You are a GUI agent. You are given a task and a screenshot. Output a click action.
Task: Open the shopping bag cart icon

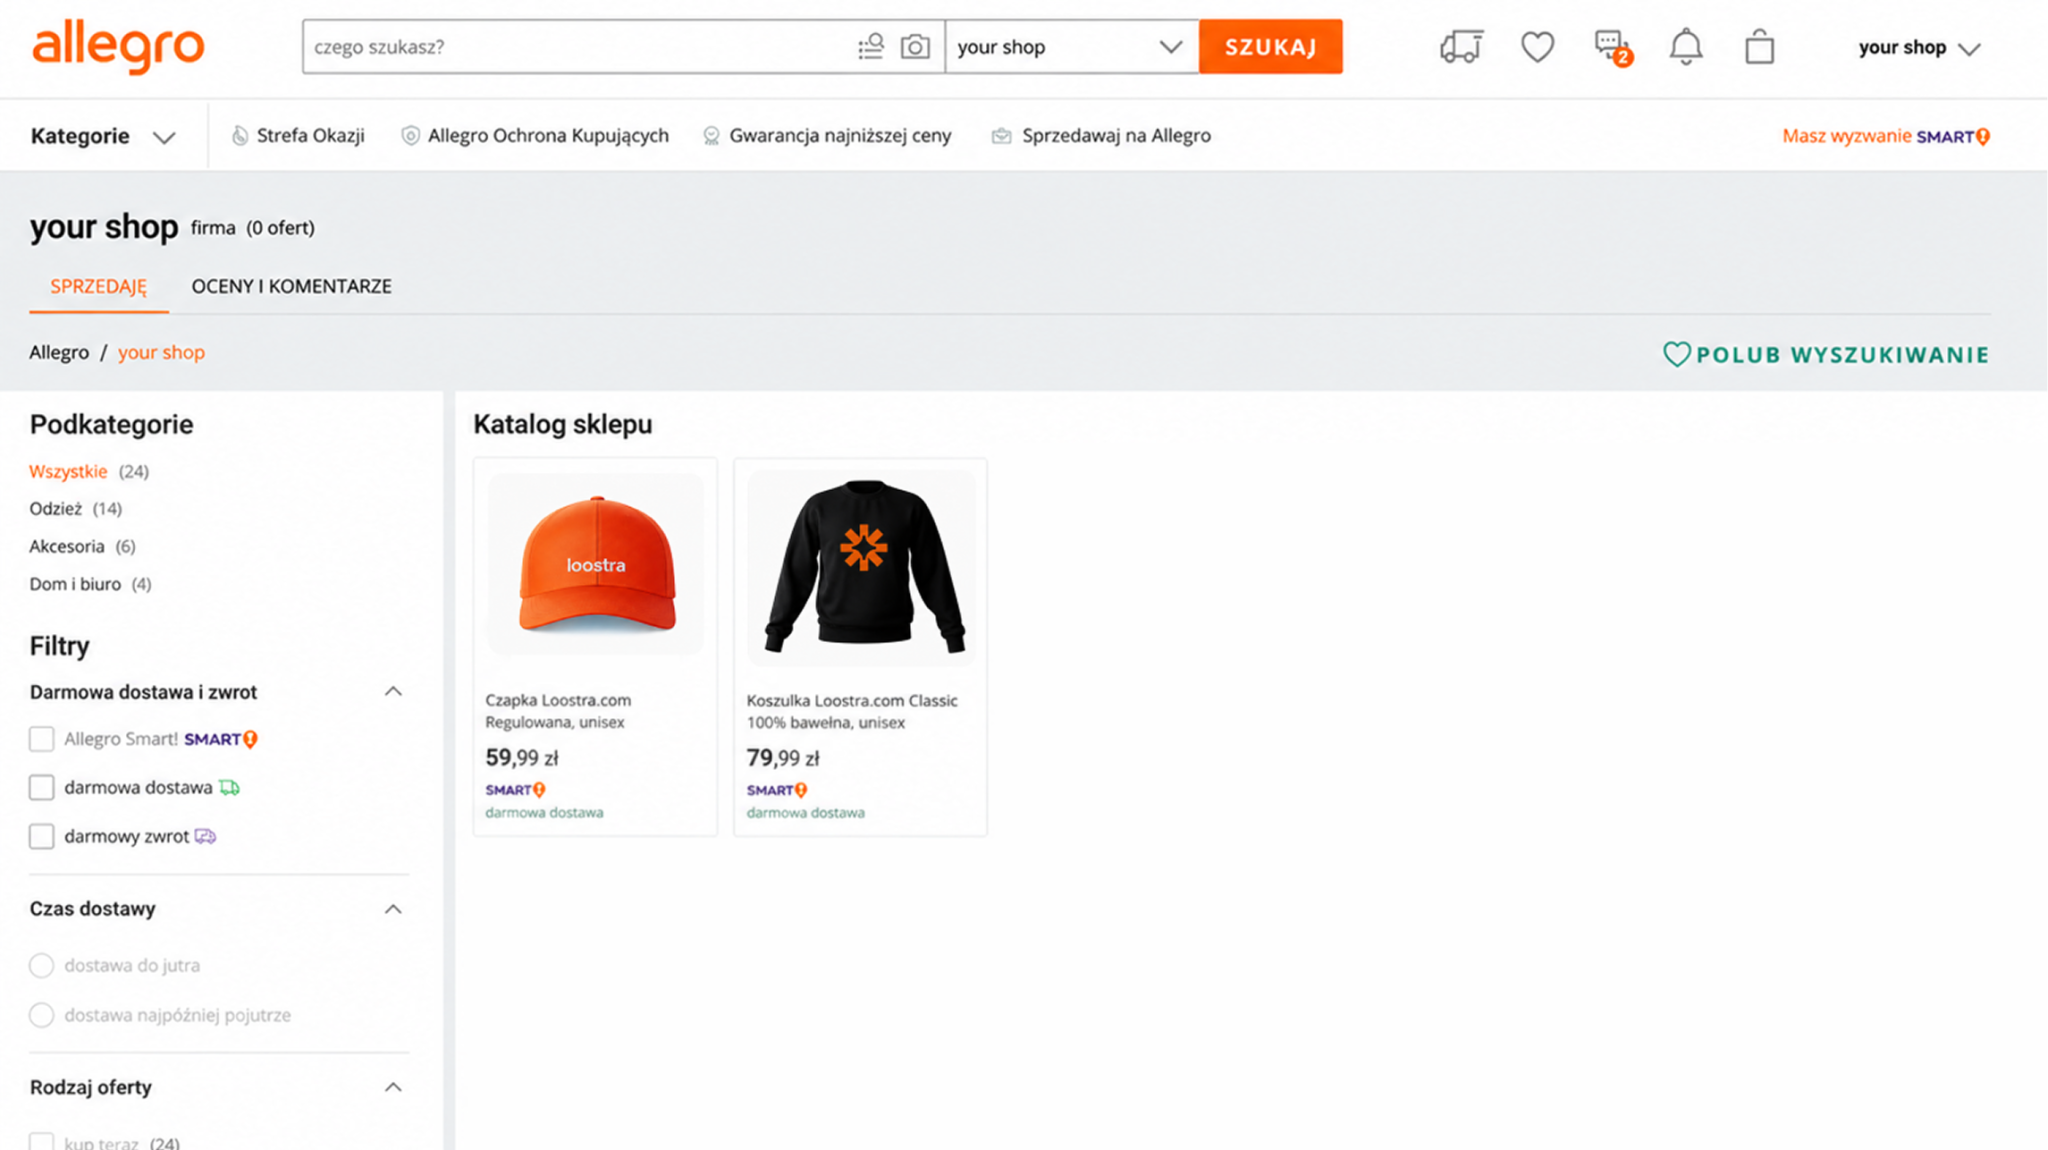point(1759,47)
